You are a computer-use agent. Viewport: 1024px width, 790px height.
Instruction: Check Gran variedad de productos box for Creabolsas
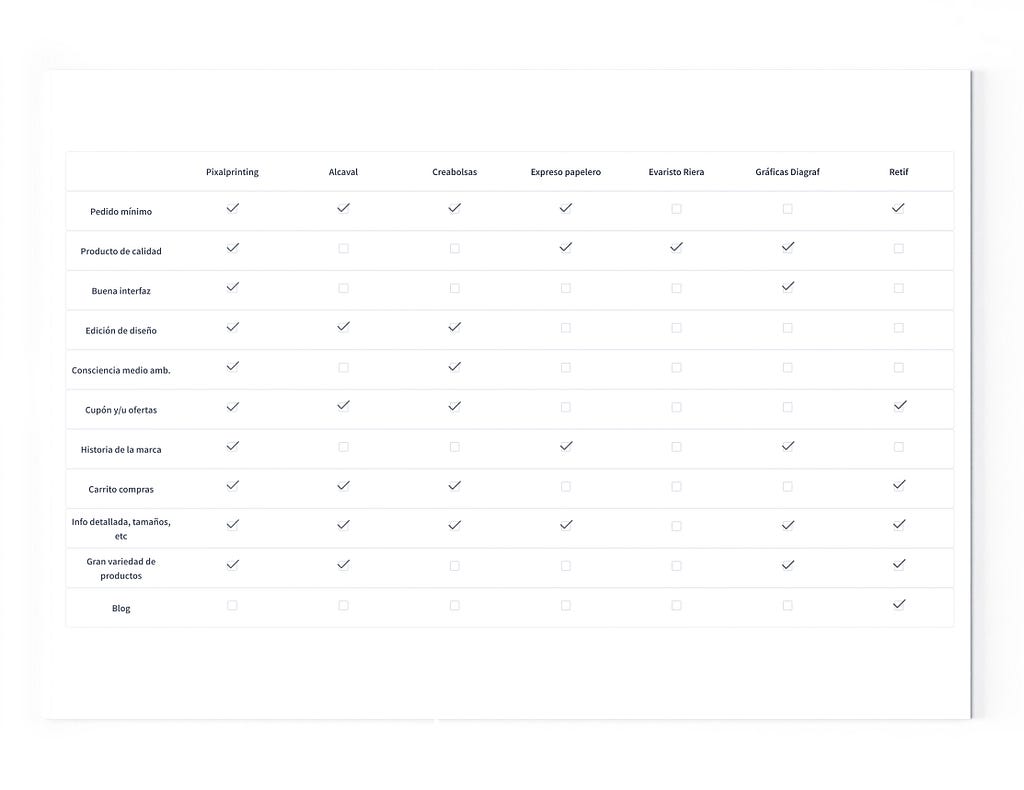pos(455,566)
